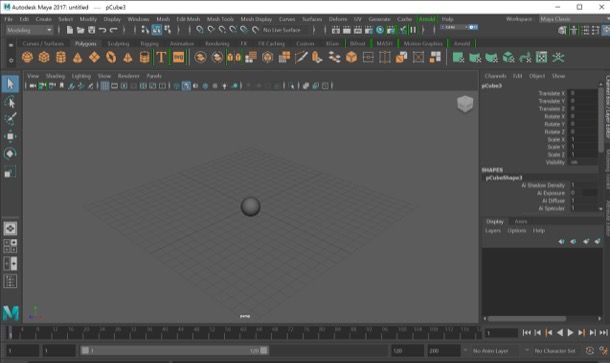This screenshot has height=363, width=610.
Task: Activate the Scale tool in toolbox
Action: tap(10, 172)
